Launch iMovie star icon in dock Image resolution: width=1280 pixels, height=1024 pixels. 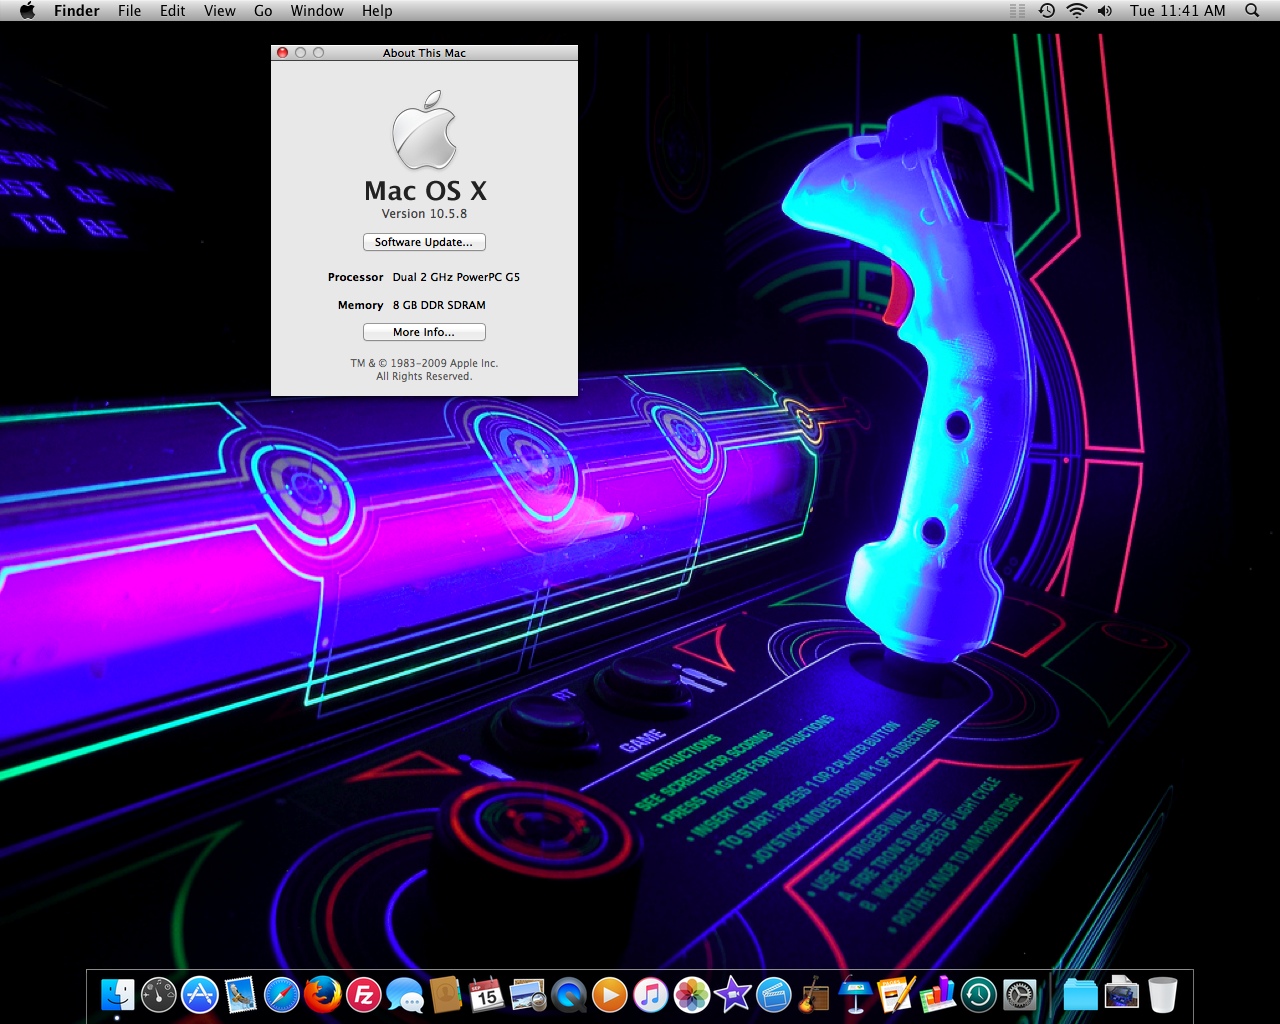tap(733, 995)
